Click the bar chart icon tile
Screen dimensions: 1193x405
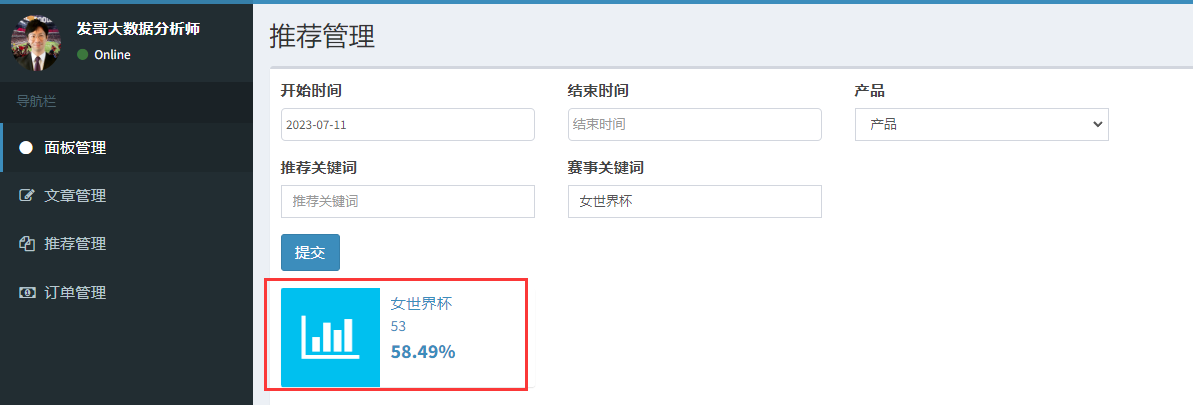point(330,337)
